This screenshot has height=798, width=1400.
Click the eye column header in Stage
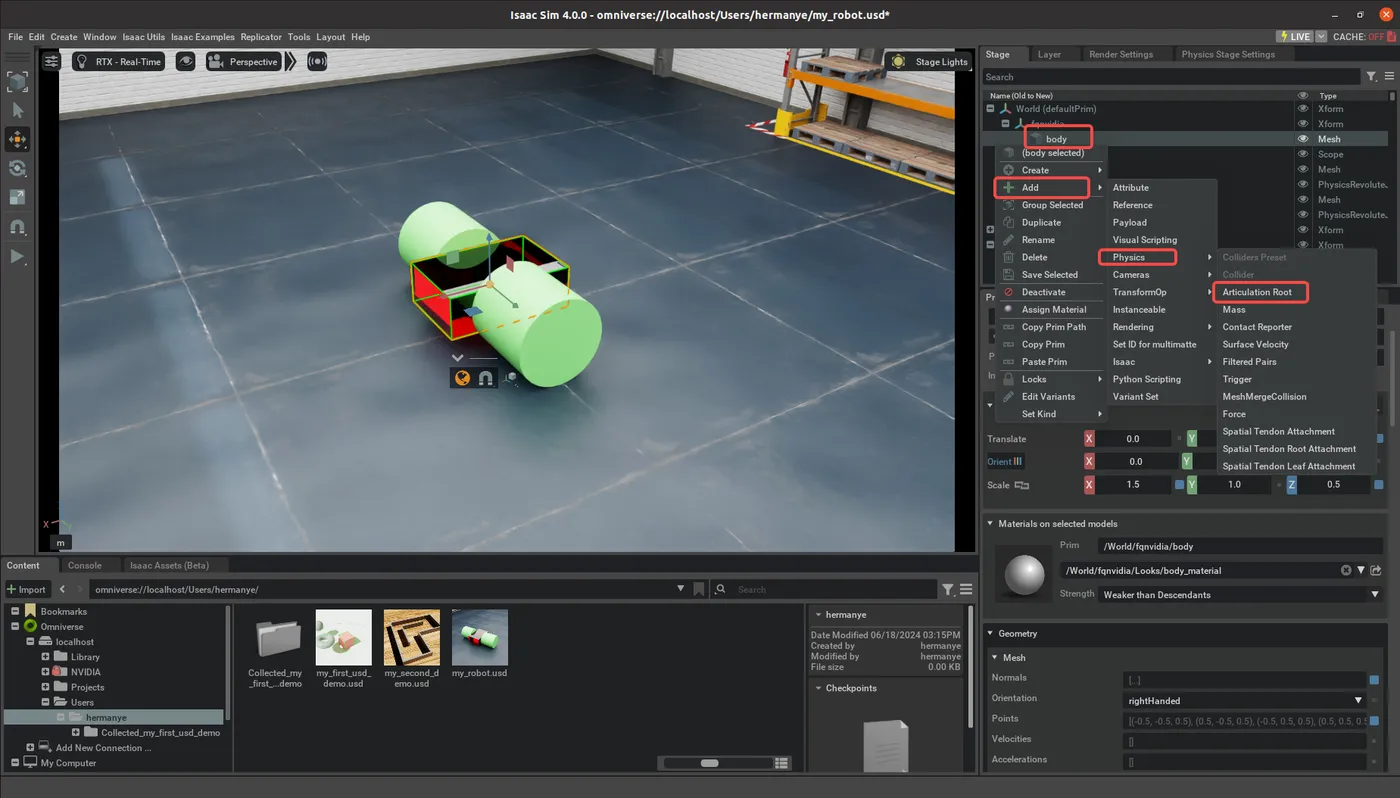(x=1302, y=96)
